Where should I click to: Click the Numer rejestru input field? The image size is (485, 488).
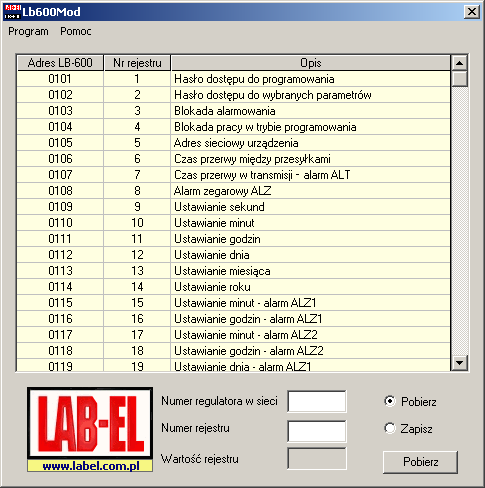coord(317,431)
